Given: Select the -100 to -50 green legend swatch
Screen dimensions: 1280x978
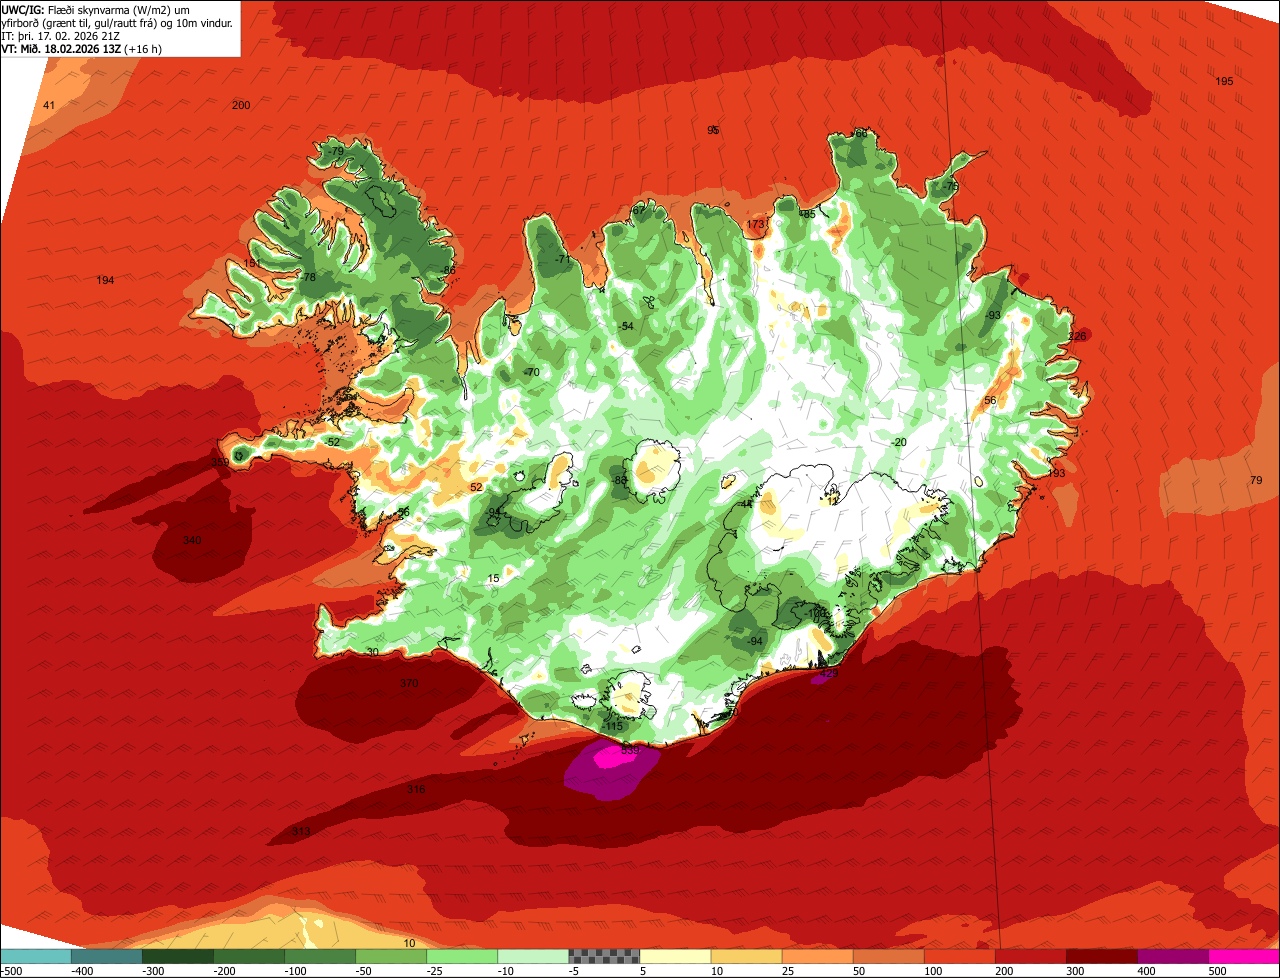Looking at the screenshot, I should pyautogui.click(x=319, y=956).
